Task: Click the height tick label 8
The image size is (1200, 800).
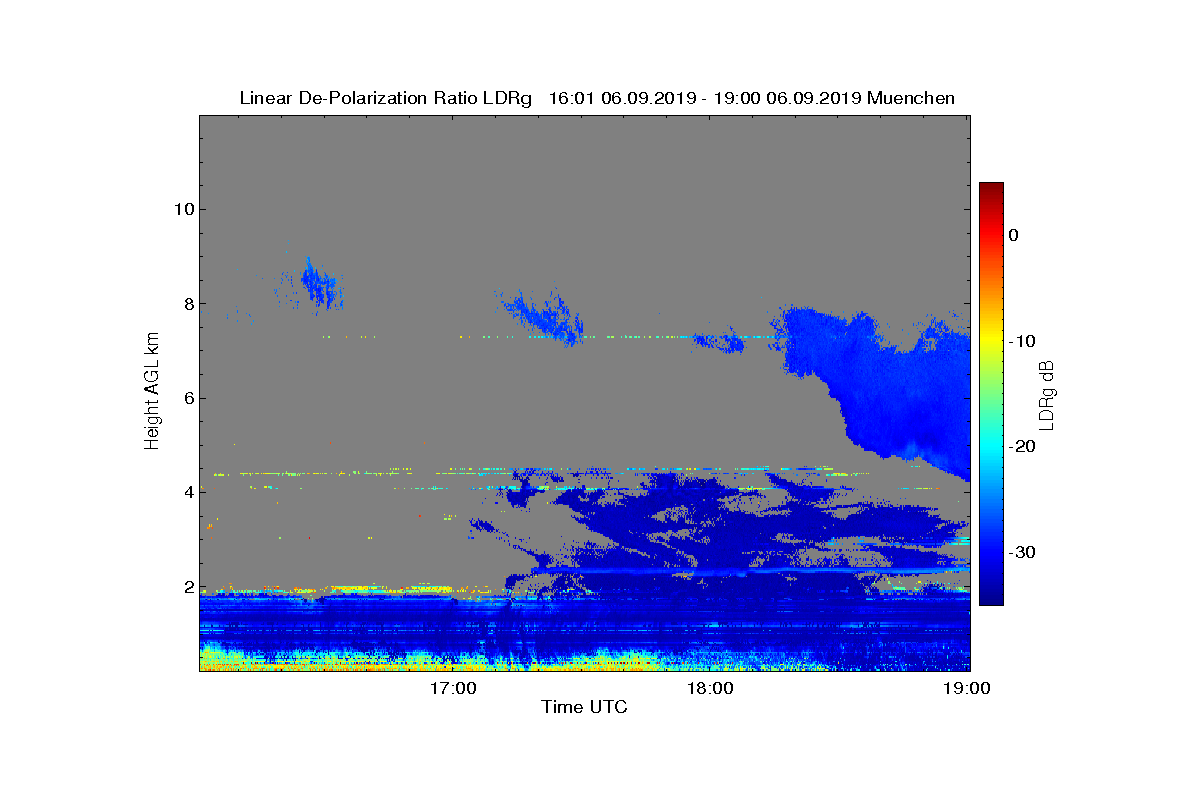Action: click(x=188, y=304)
